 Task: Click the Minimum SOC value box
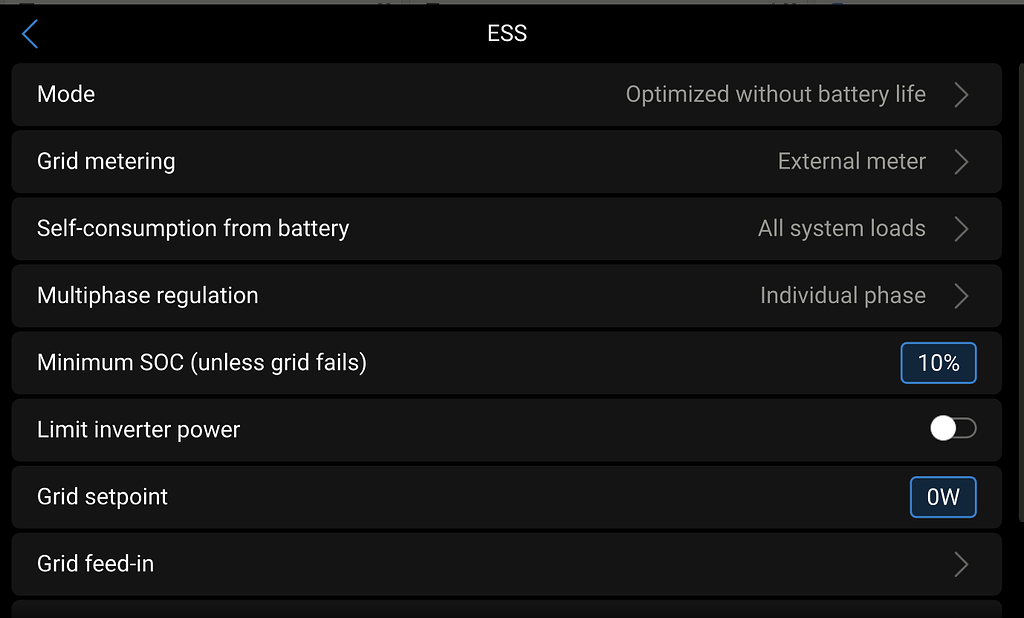(x=938, y=363)
